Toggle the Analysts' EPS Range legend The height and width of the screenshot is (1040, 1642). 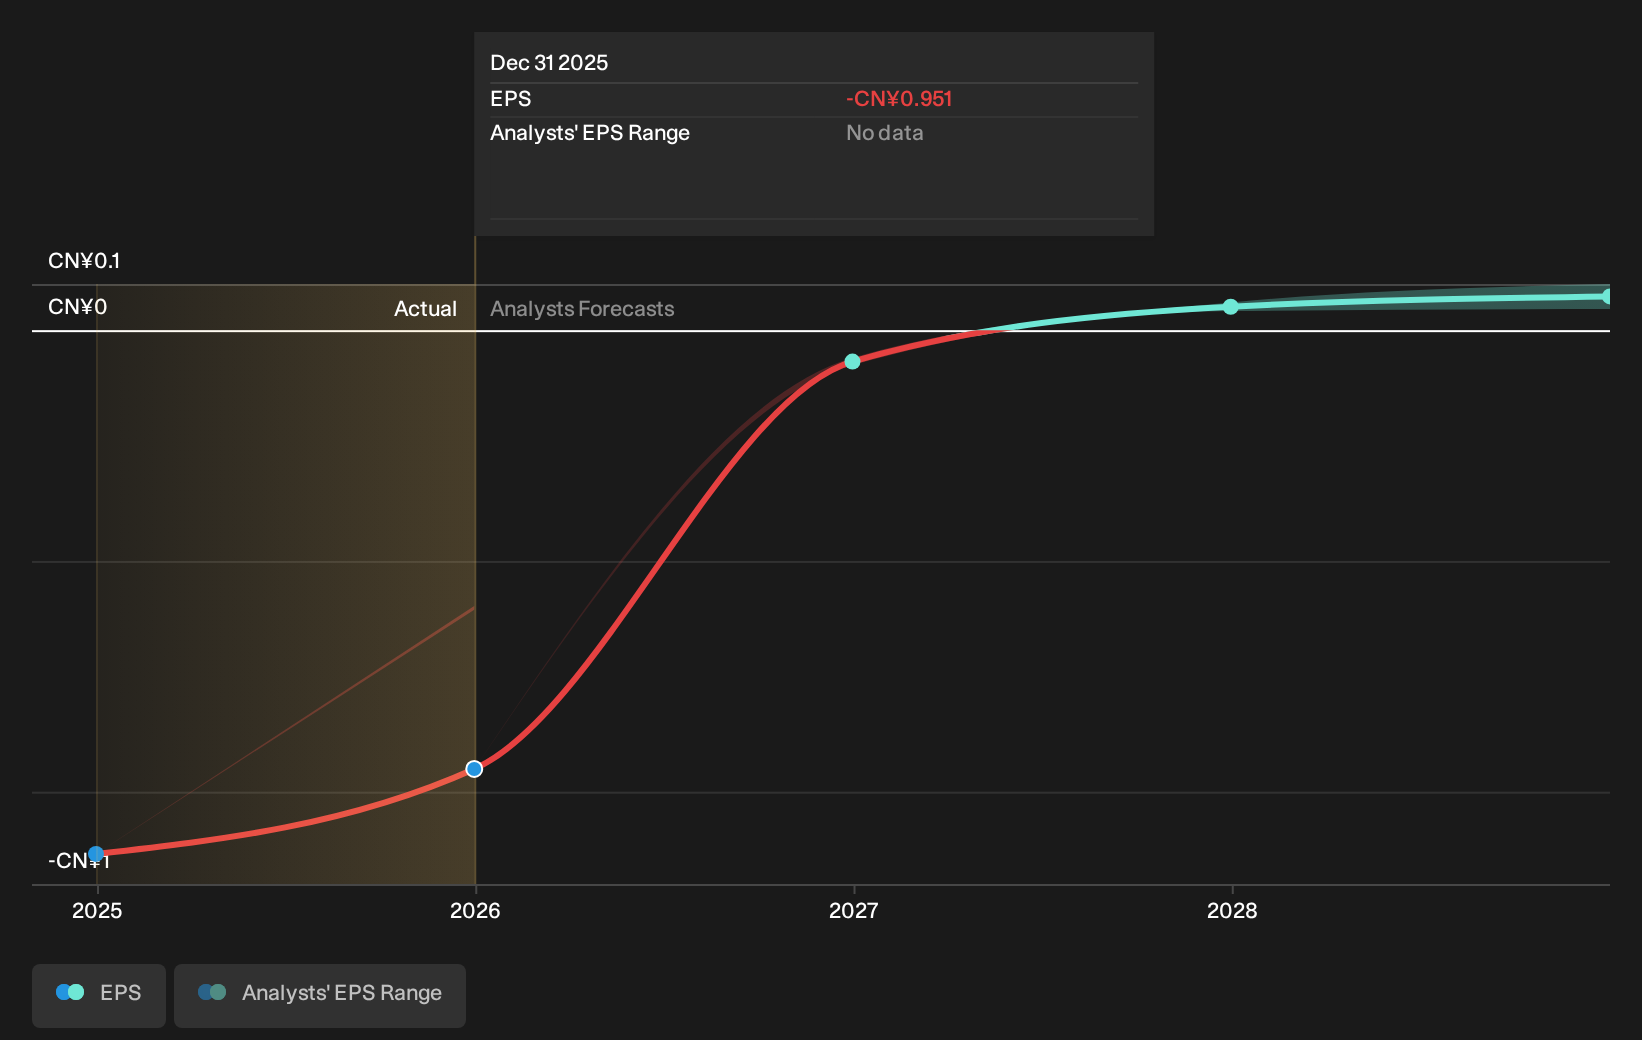pos(320,995)
